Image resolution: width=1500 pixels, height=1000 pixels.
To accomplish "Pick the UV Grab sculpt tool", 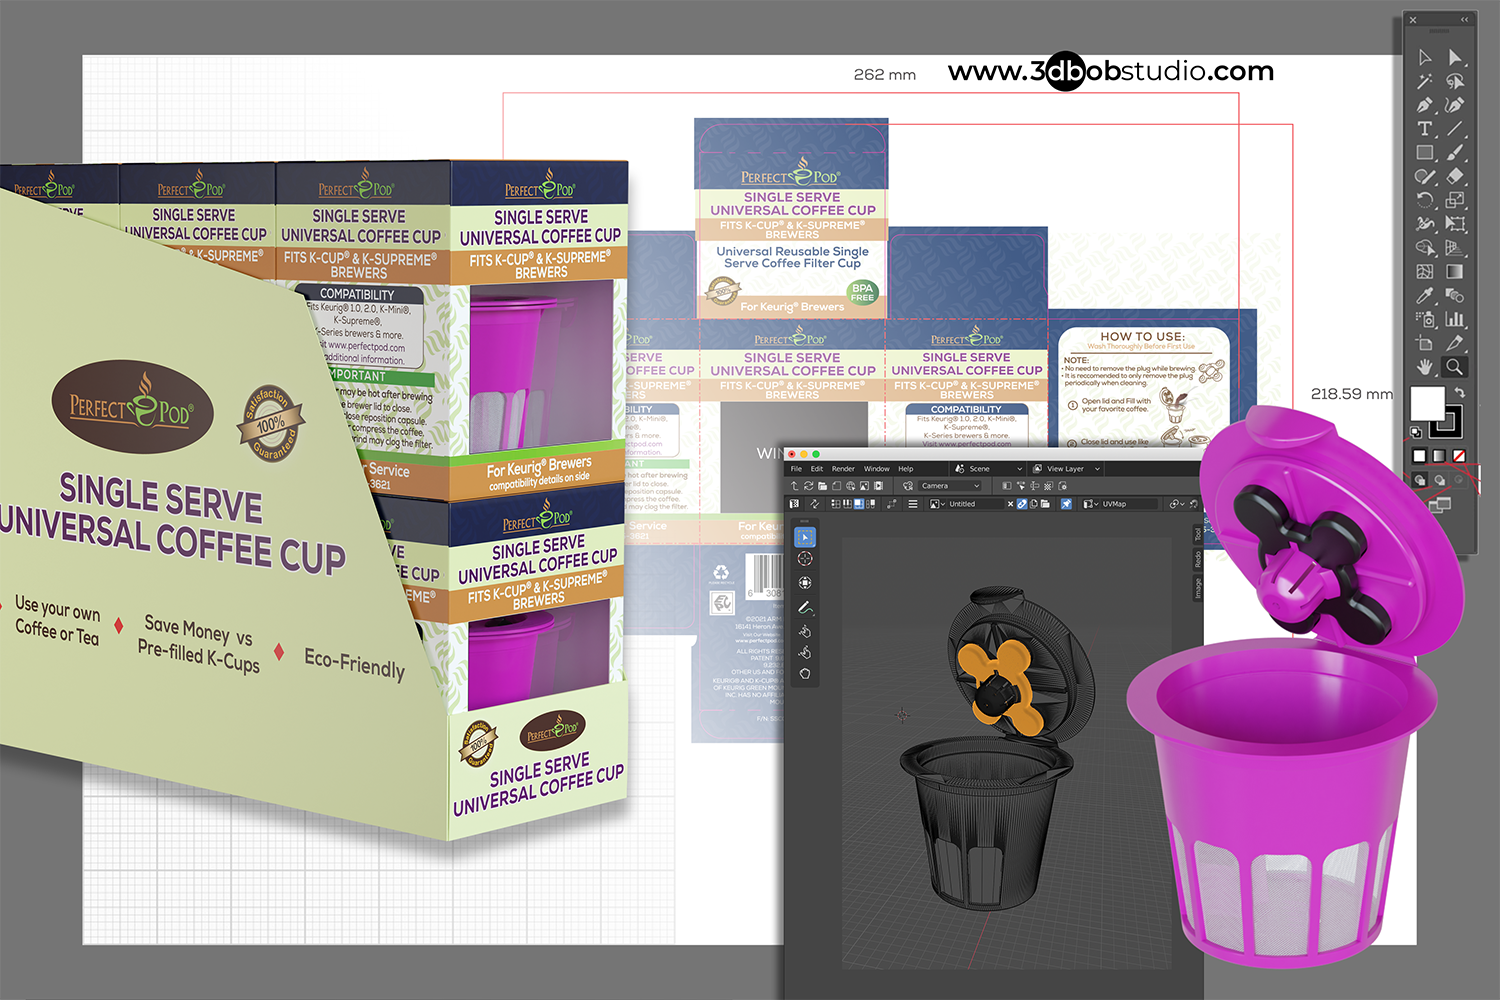I will point(805,631).
